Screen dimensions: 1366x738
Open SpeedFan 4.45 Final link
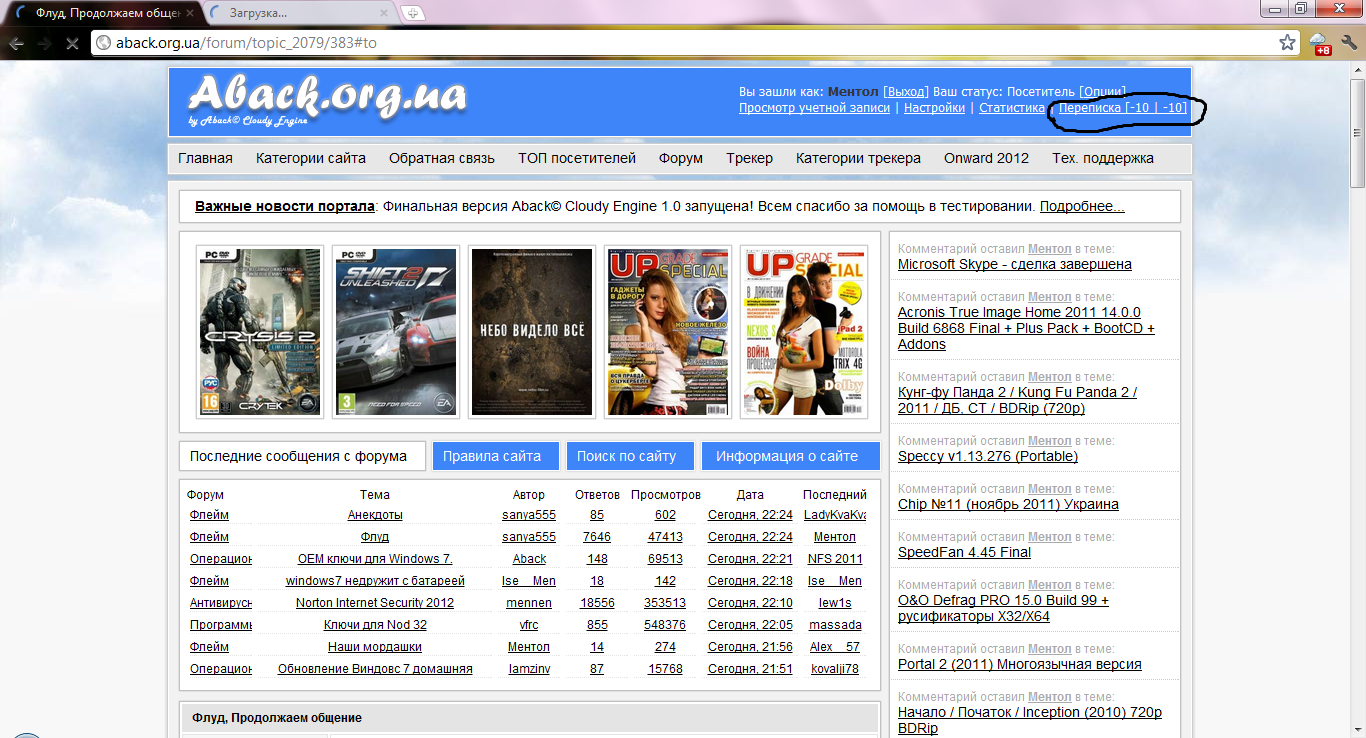[x=964, y=552]
